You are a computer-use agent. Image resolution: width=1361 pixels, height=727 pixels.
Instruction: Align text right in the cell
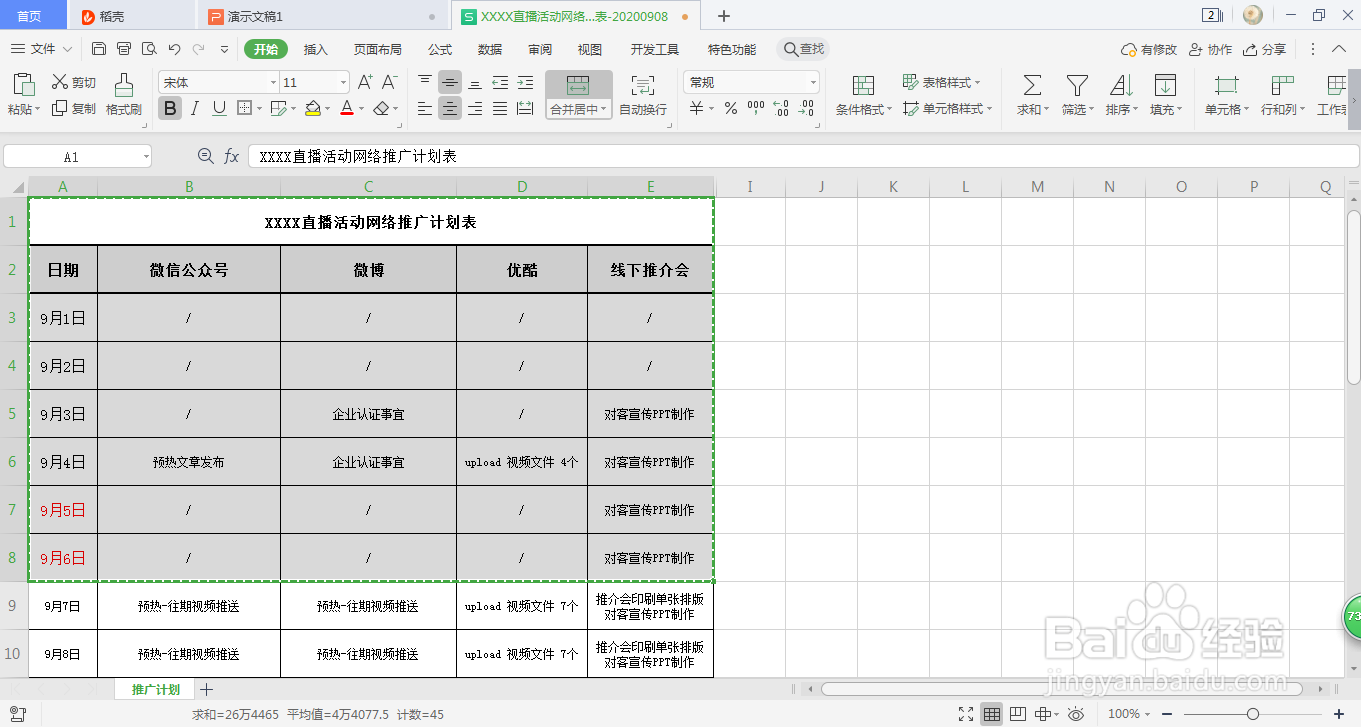pos(475,109)
